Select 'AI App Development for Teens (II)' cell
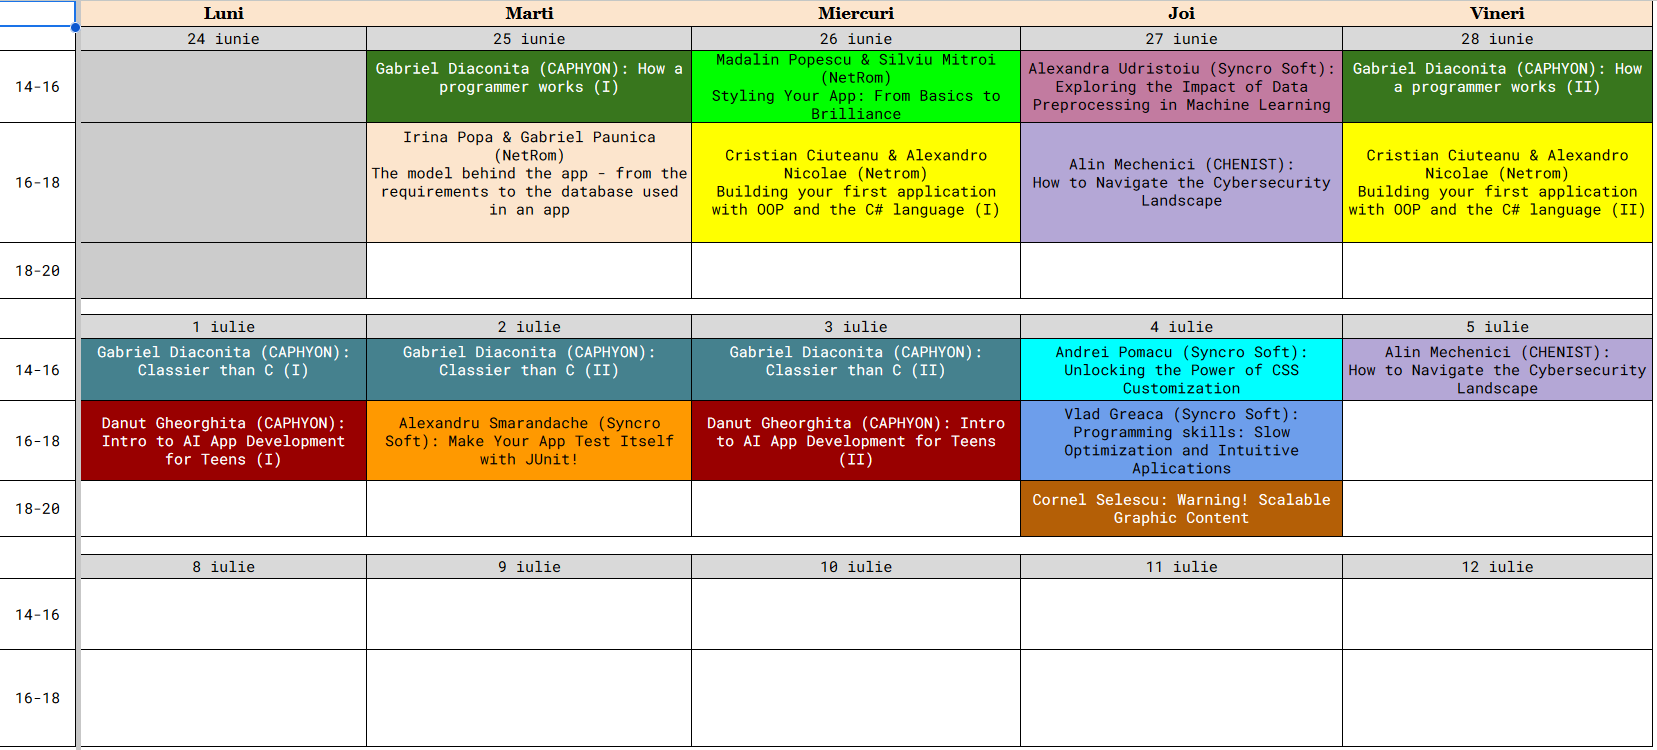The height and width of the screenshot is (750, 1657). point(856,441)
